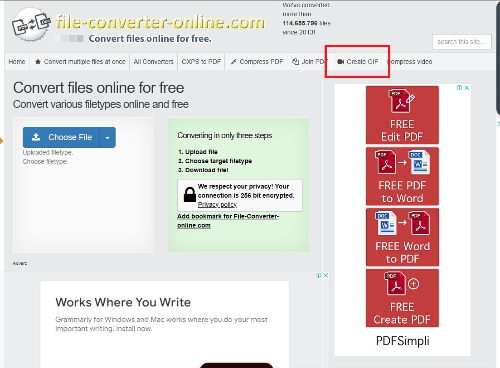Image resolution: width=500 pixels, height=368 pixels.
Task: Click the file-converter-online logo icon
Action: pyautogui.click(x=31, y=25)
